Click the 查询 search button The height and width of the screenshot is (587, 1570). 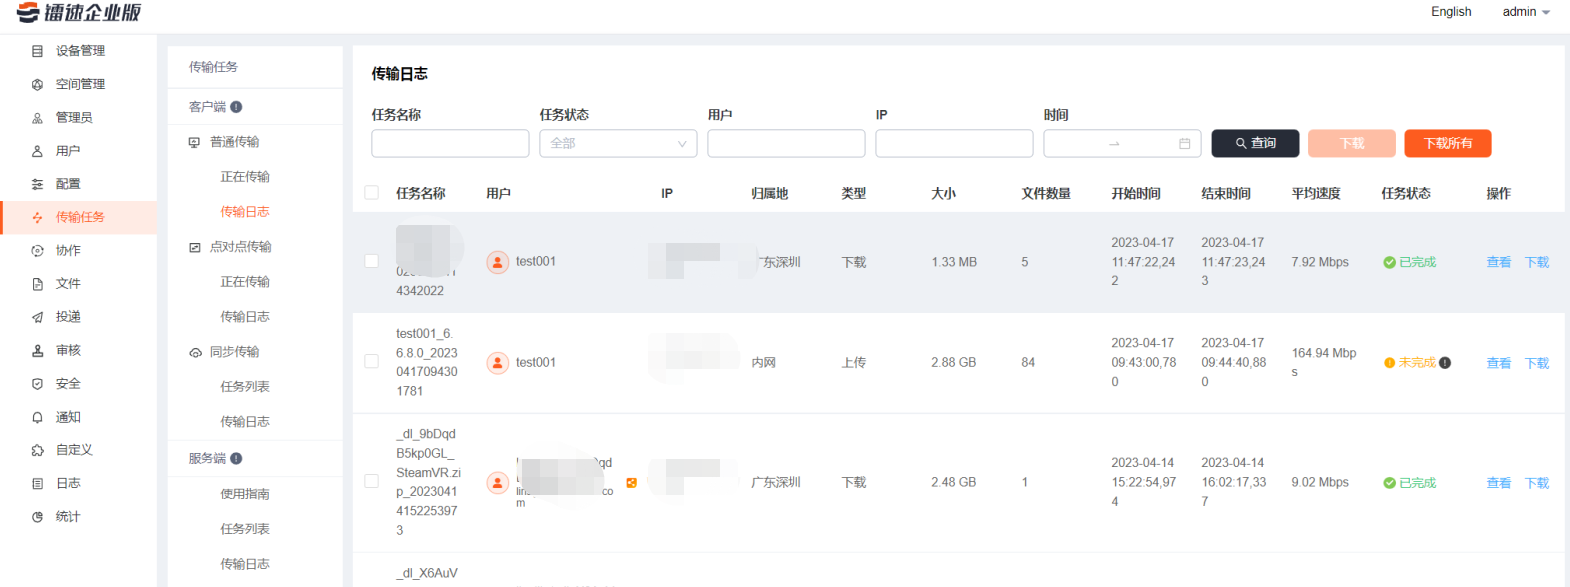click(1255, 144)
